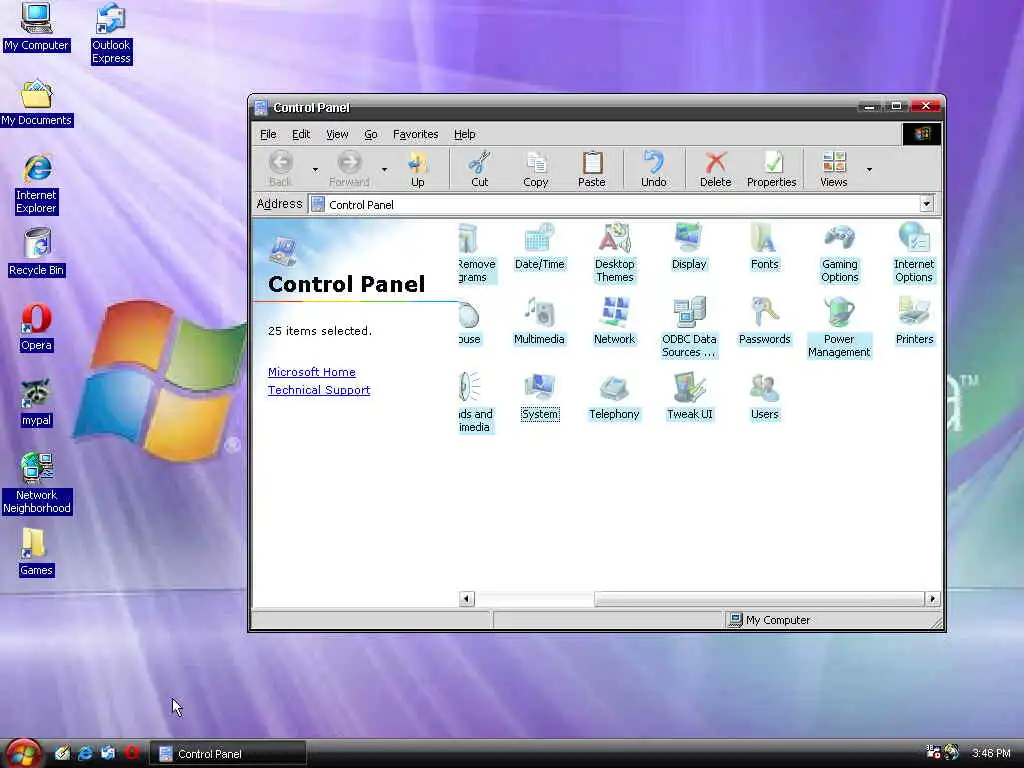
Task: Click the Windows logo throbber in menu bar
Action: [x=921, y=134]
